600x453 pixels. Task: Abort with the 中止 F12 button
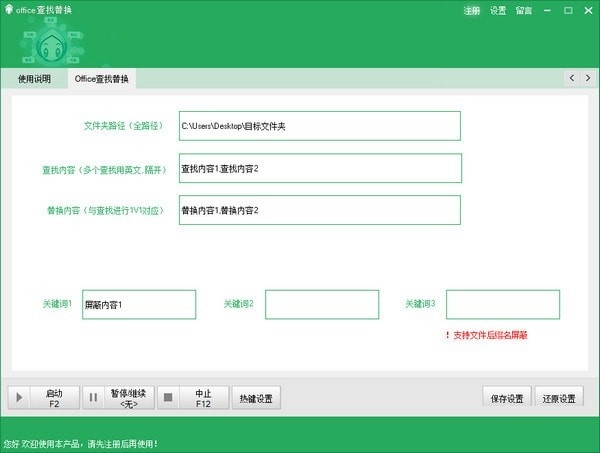pyautogui.click(x=193, y=398)
